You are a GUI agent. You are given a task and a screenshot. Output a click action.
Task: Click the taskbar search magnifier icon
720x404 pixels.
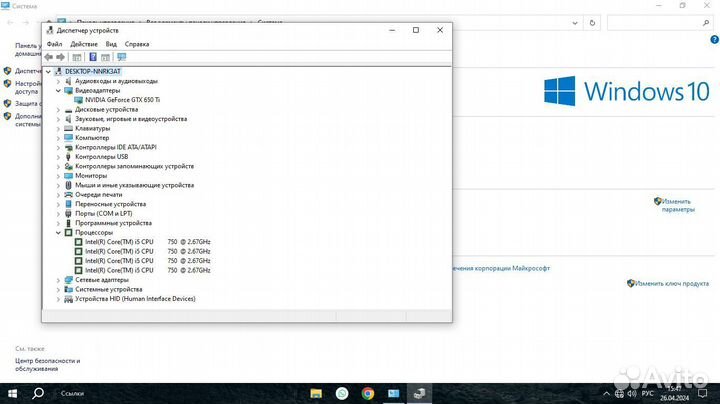[x=38, y=392]
